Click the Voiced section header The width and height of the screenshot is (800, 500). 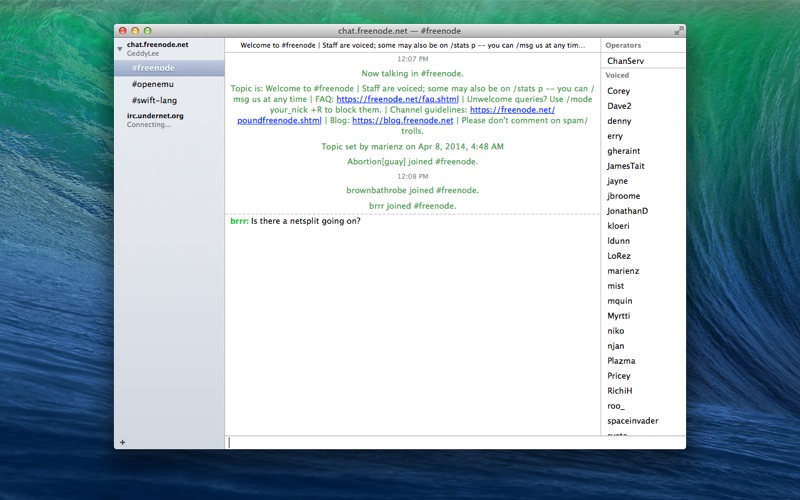pos(617,75)
